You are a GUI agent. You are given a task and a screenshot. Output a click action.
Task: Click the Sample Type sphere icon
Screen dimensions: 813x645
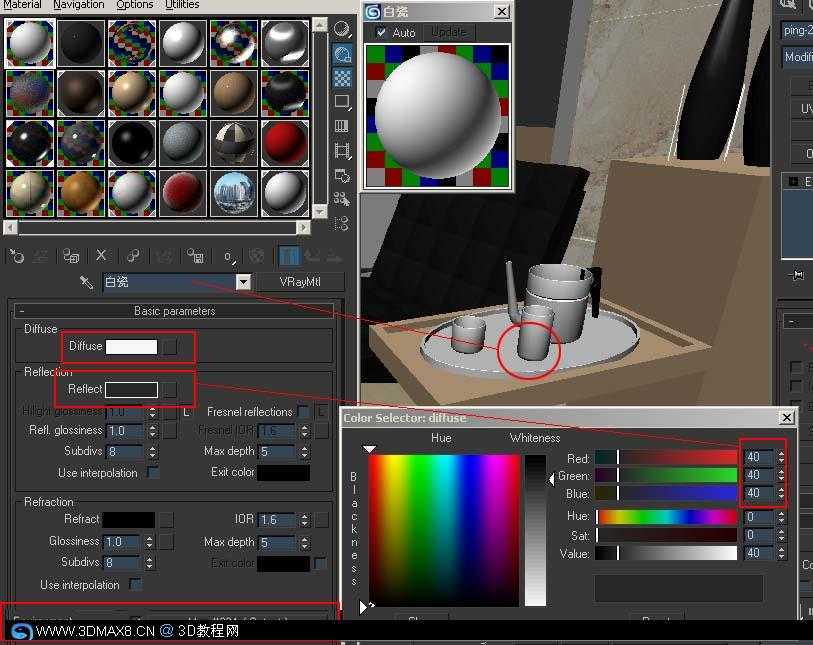click(342, 29)
